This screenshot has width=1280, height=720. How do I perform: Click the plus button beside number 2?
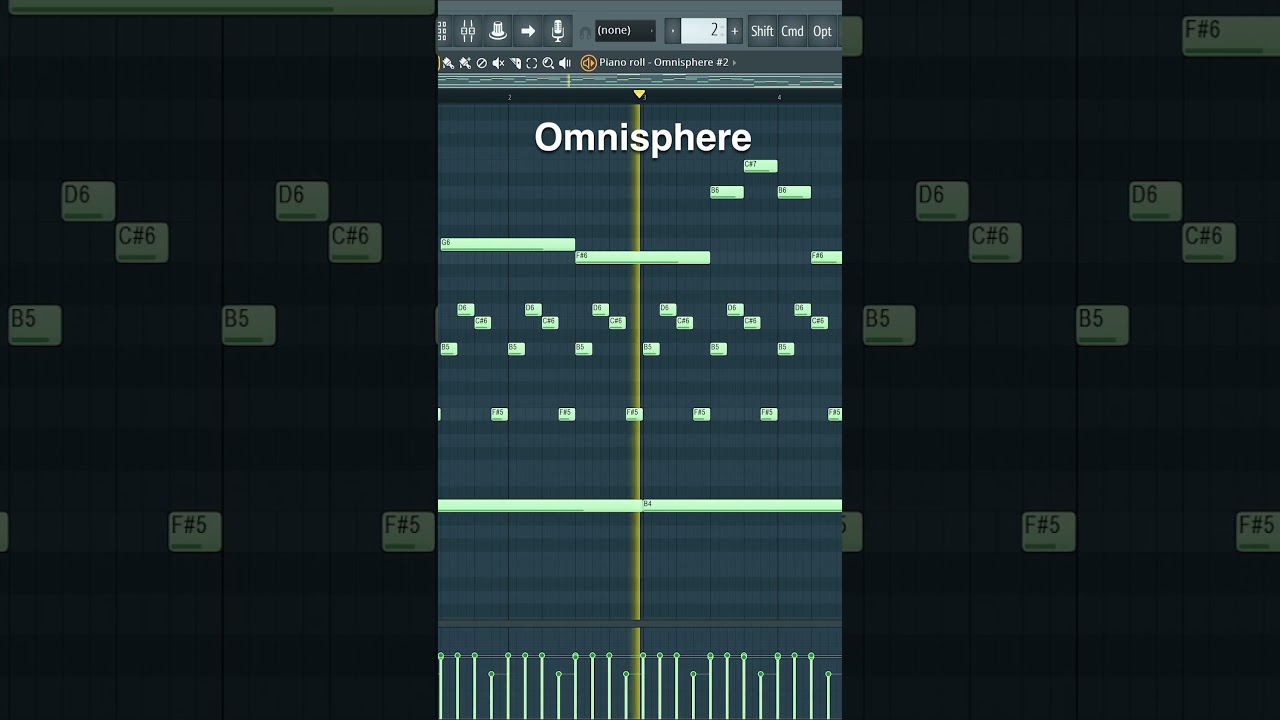pyautogui.click(x=735, y=31)
